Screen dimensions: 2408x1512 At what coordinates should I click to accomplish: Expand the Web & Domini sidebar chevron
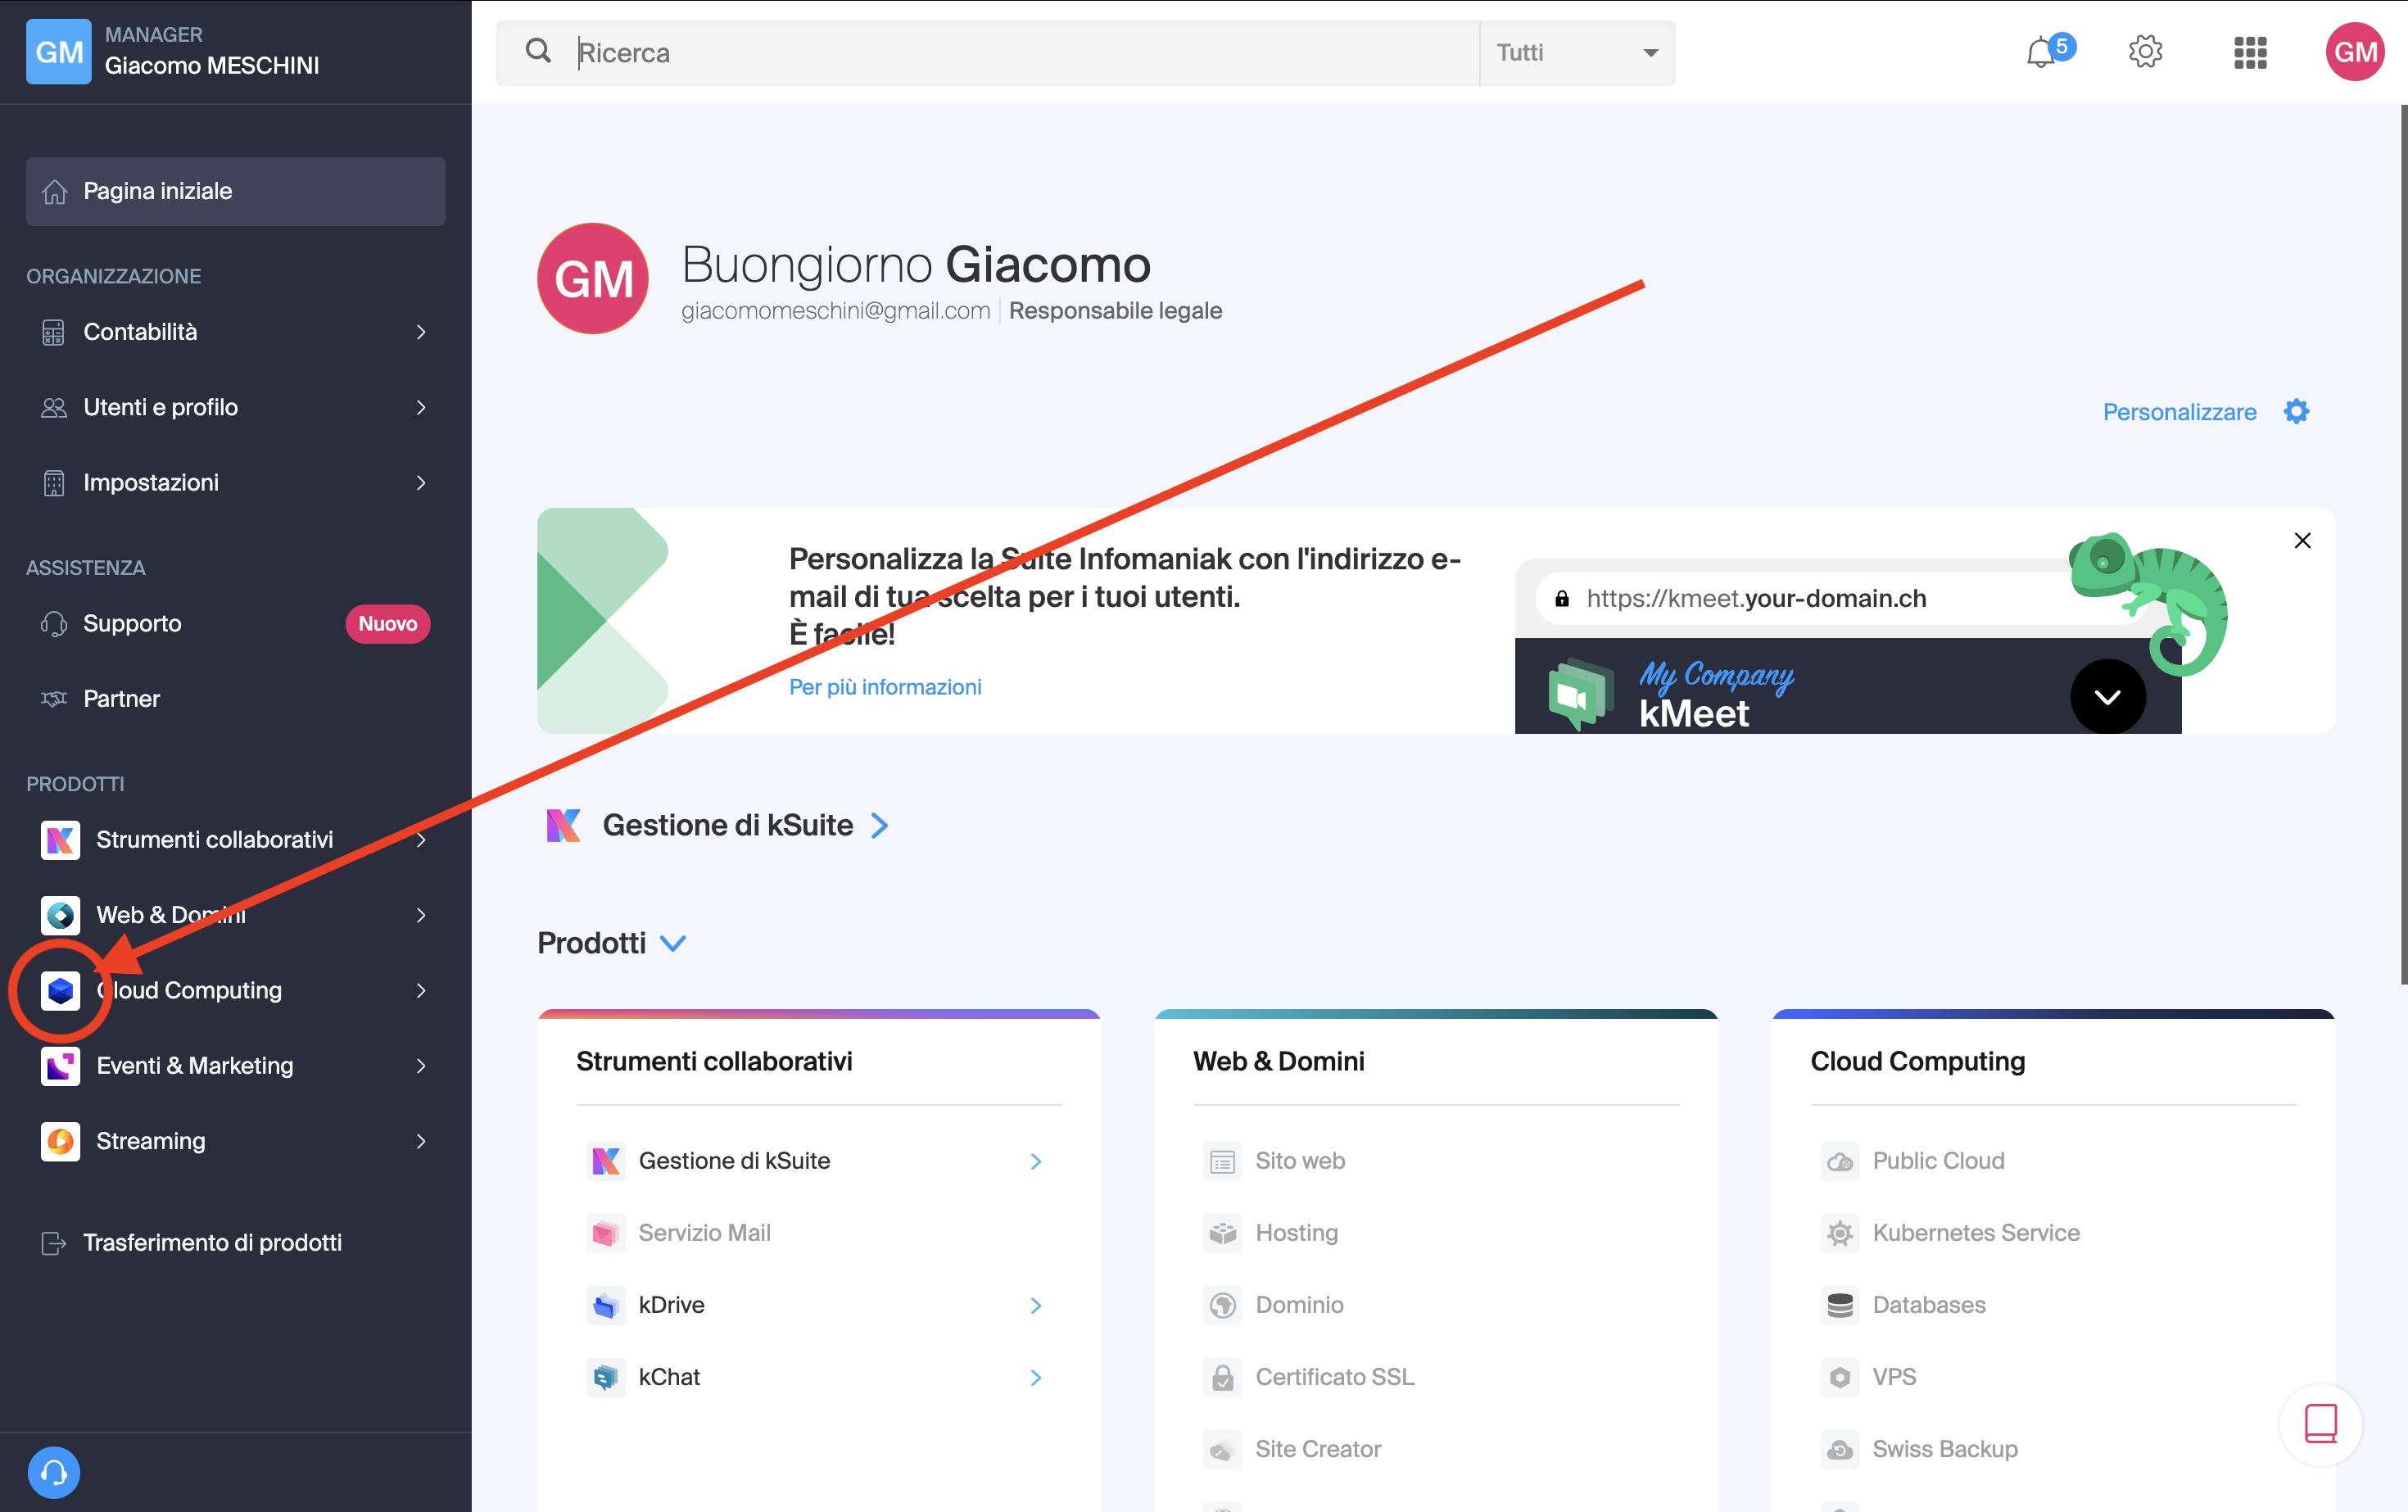tap(421, 915)
